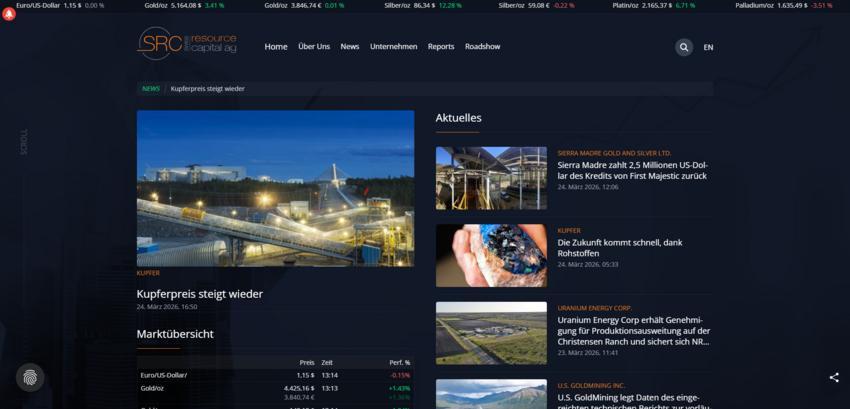Screen dimensions: 850x409
Task: Go to the News menu item
Action: pyautogui.click(x=349, y=47)
